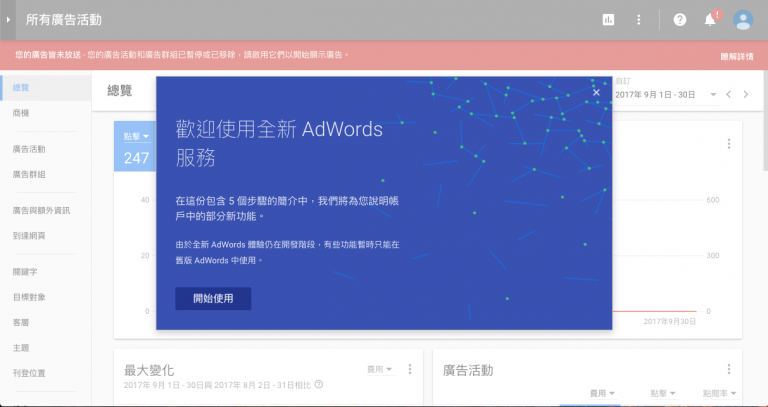Click the 最大變化 card heading
Viewport: 768px width, 407px height.
[x=149, y=370]
